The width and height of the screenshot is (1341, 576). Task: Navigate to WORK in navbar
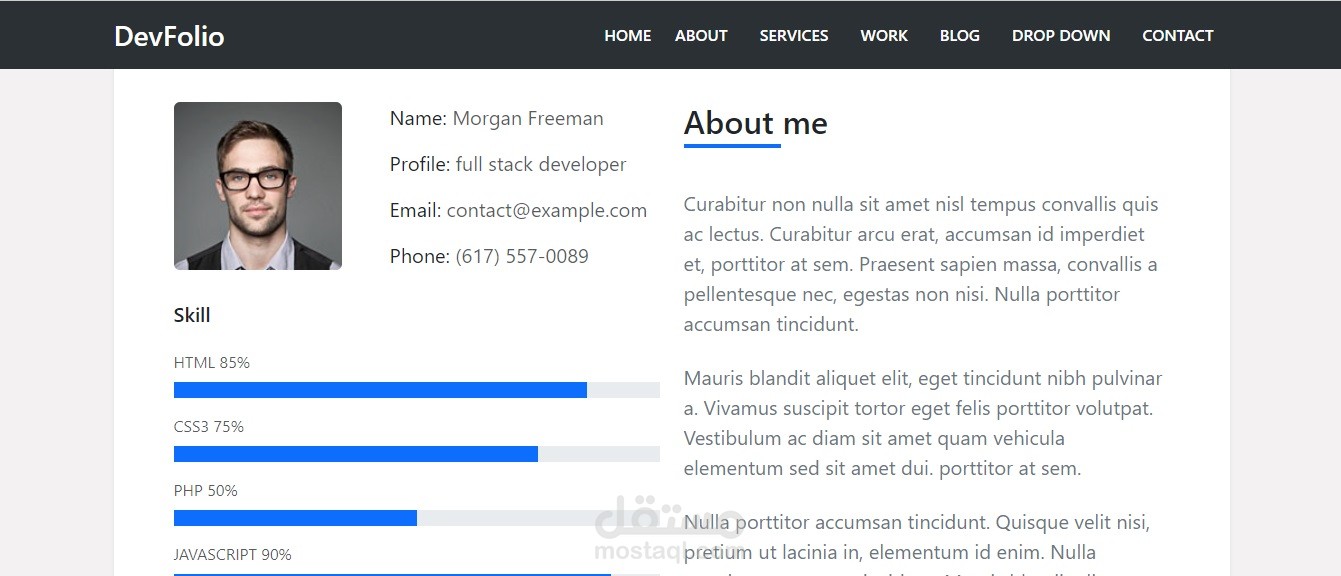point(884,35)
